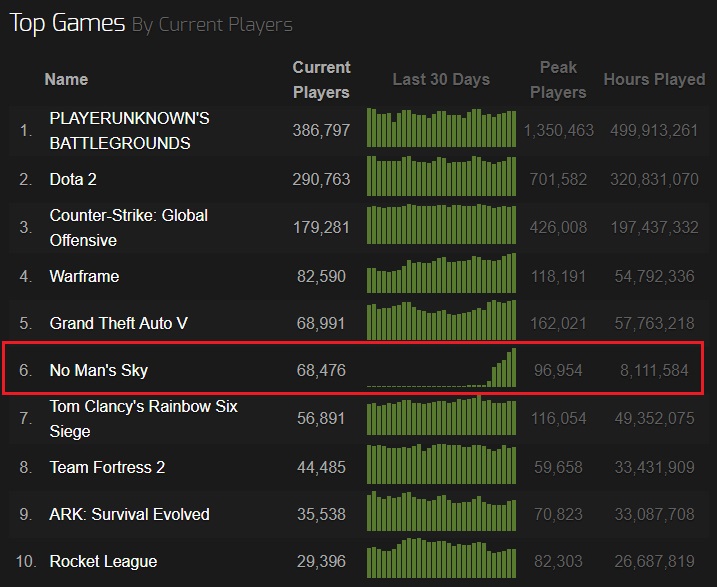Select peak players value 162,021
Screen dimensions: 717x587
coord(558,323)
